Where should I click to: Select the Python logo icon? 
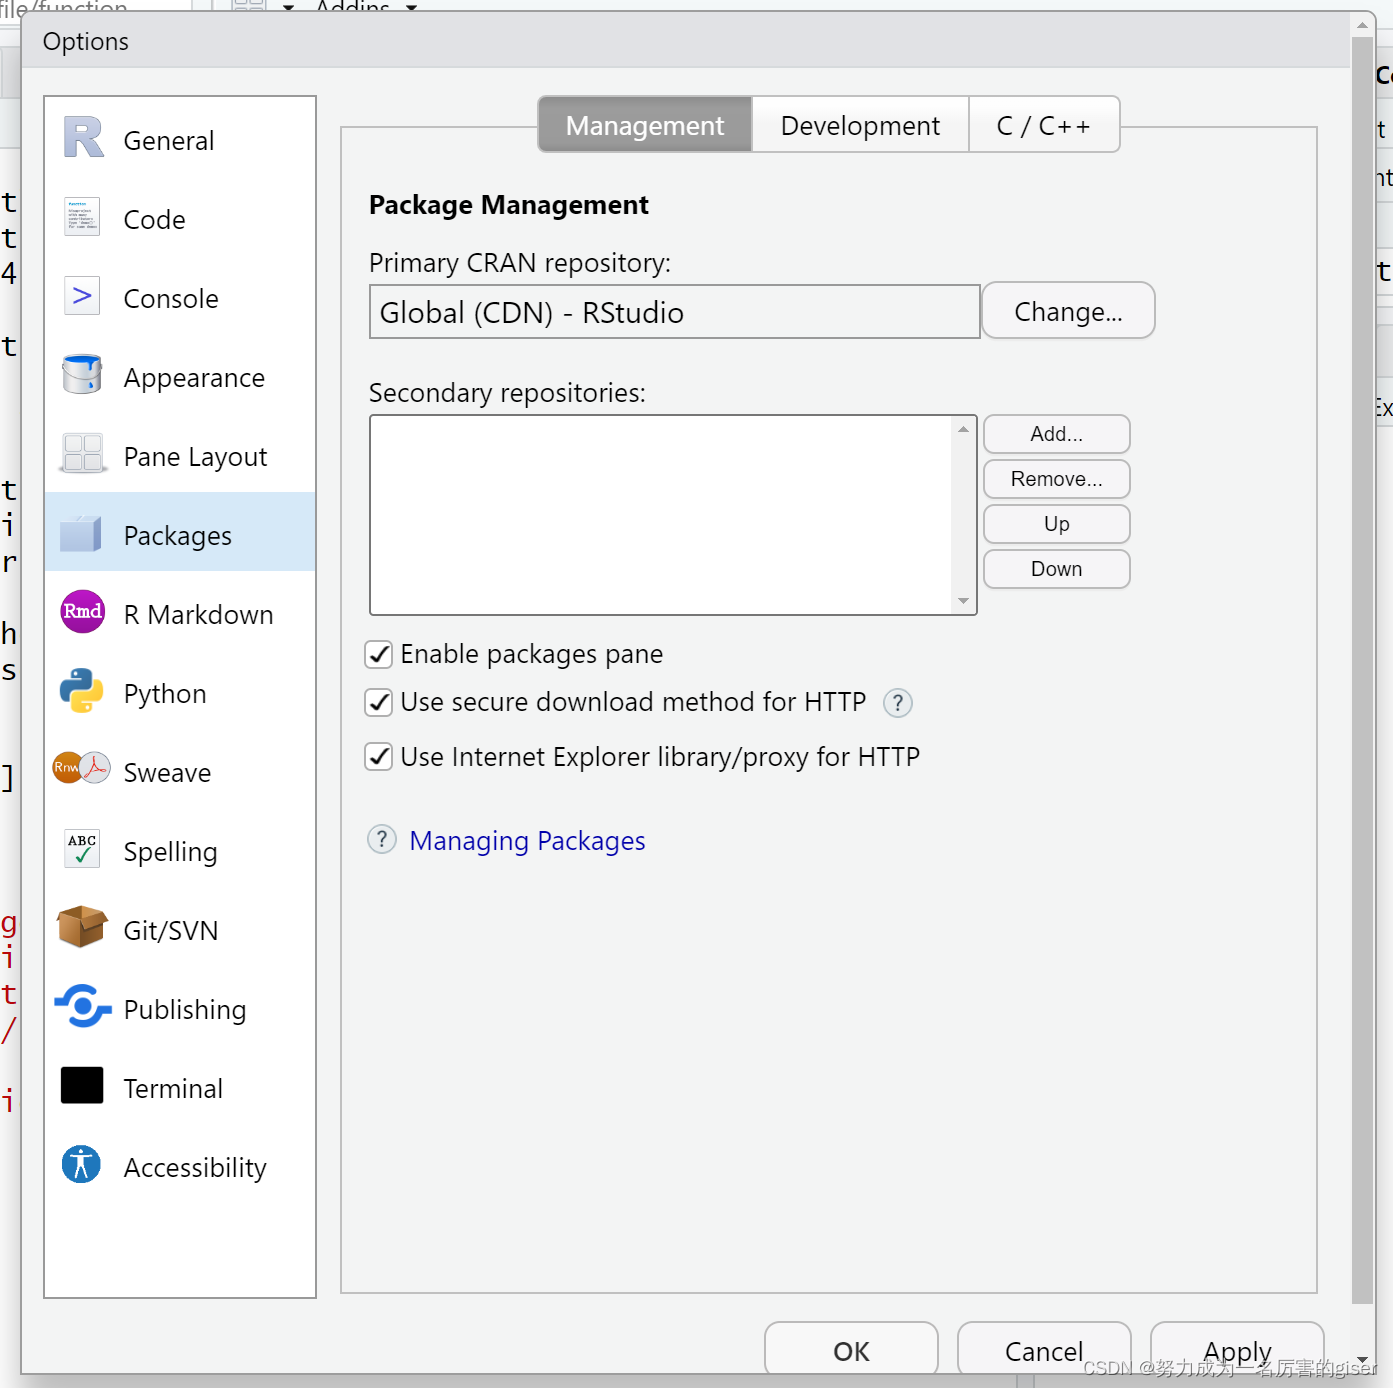pyautogui.click(x=82, y=691)
